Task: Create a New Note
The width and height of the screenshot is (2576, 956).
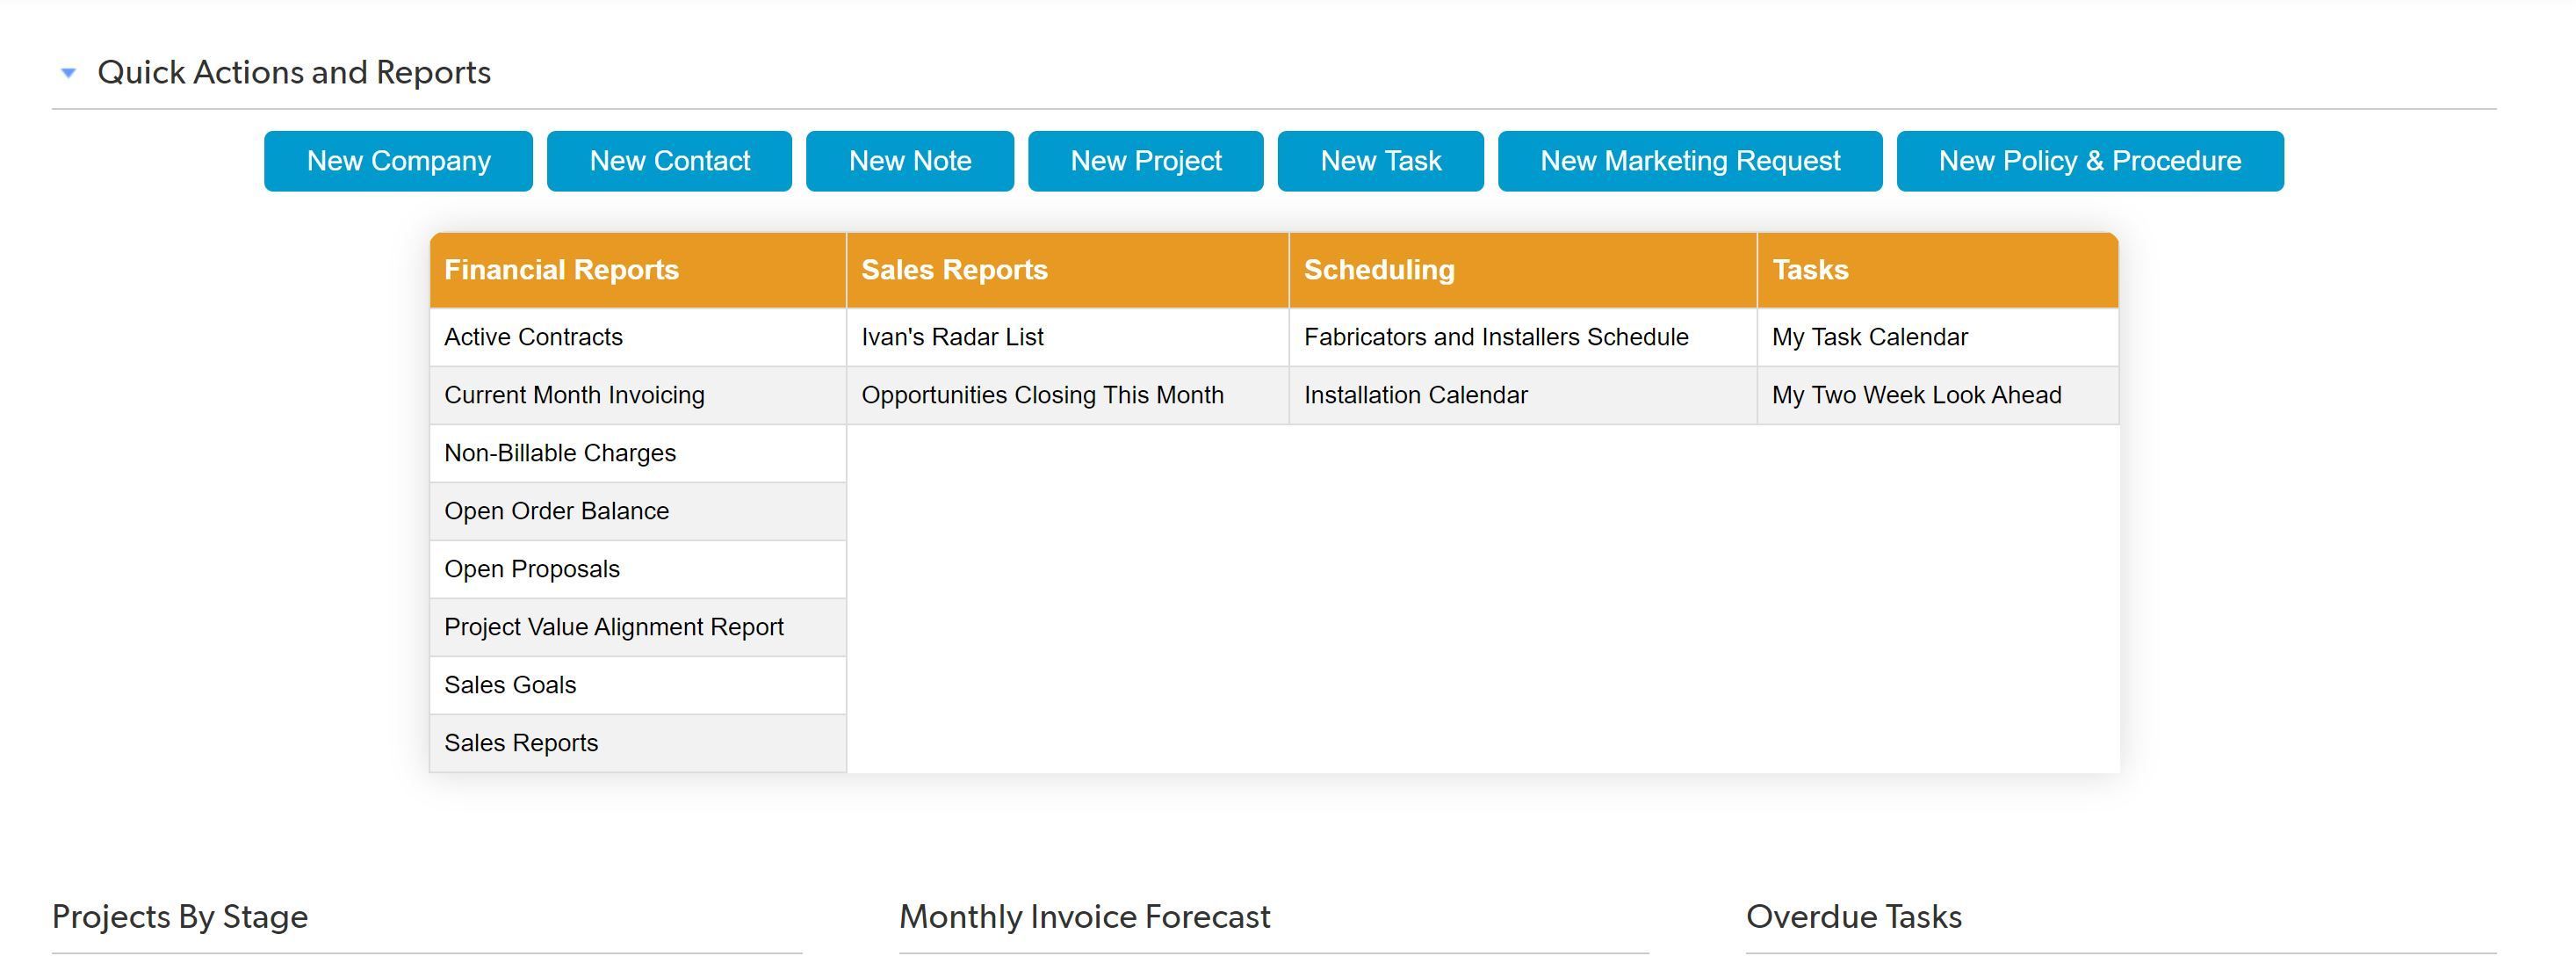Action: pyautogui.click(x=909, y=161)
